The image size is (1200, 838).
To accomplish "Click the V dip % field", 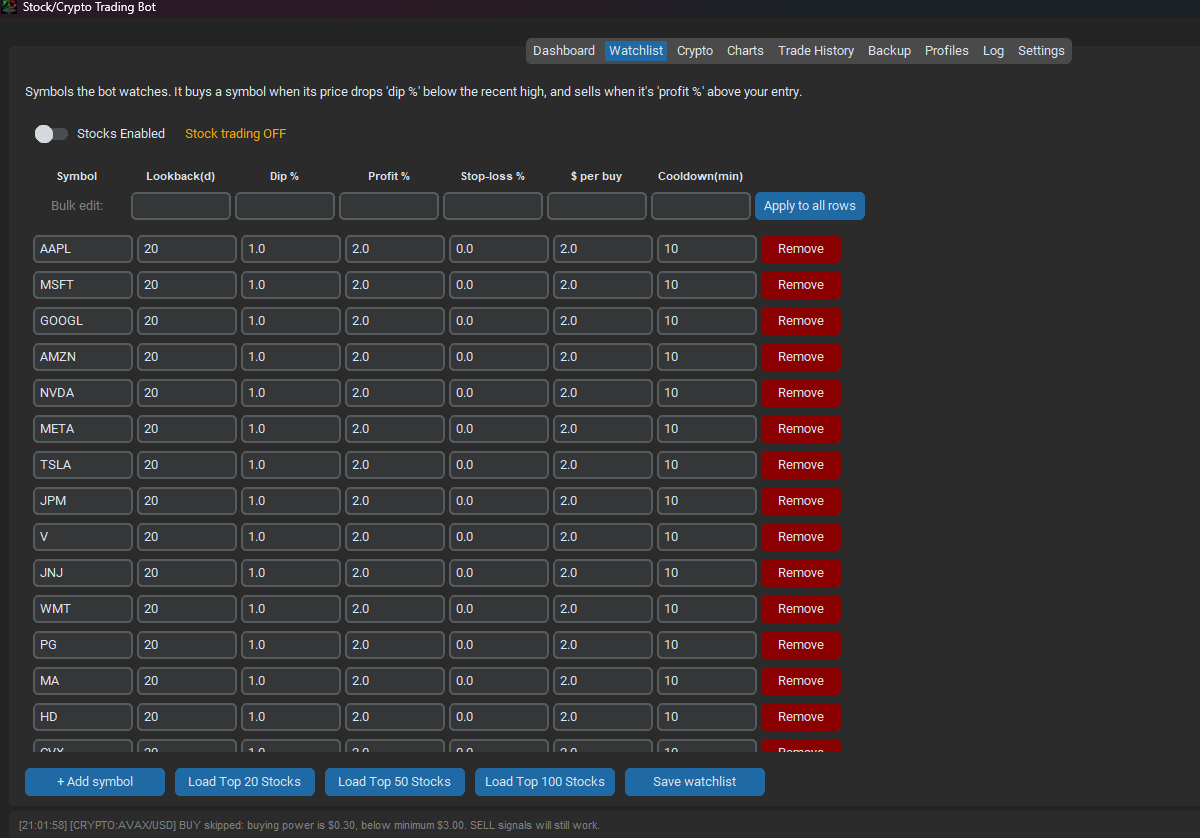I will point(291,537).
